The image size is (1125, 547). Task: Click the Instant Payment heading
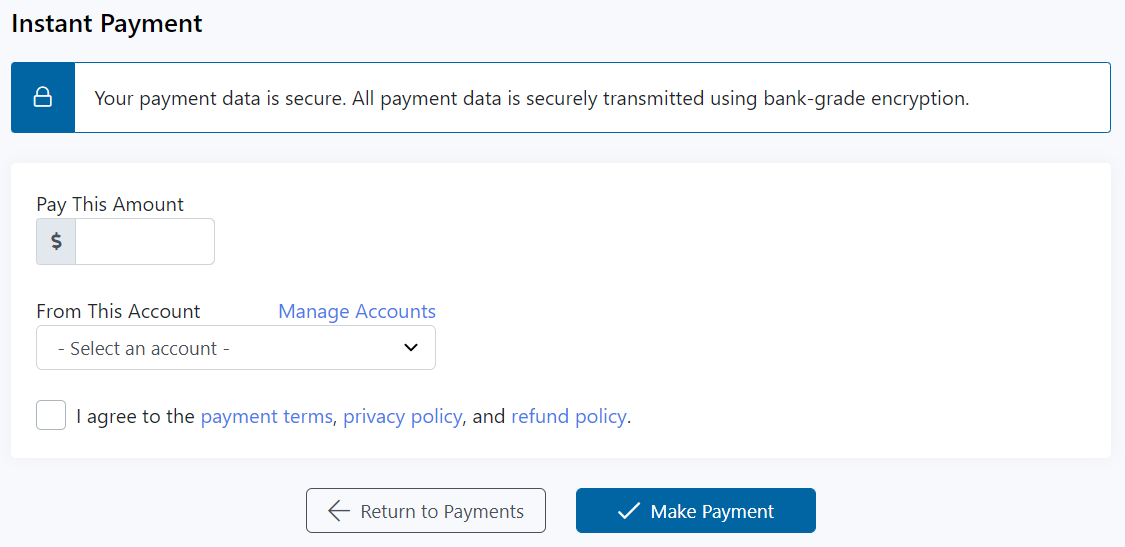pyautogui.click(x=107, y=24)
